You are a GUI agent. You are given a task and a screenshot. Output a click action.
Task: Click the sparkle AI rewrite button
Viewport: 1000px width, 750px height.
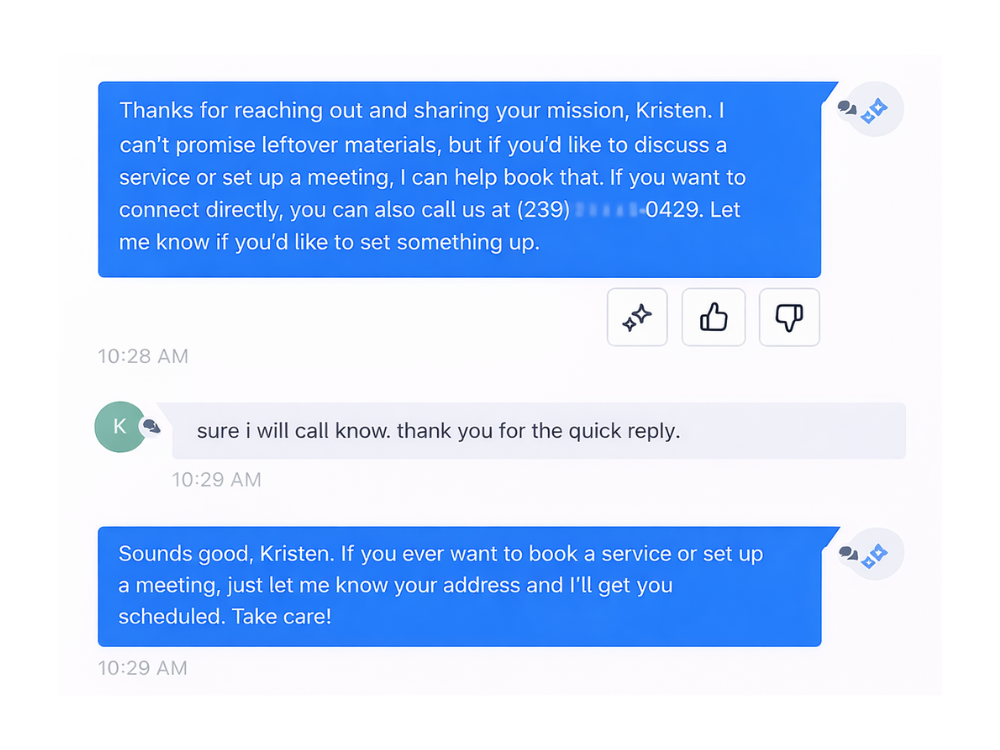point(637,318)
